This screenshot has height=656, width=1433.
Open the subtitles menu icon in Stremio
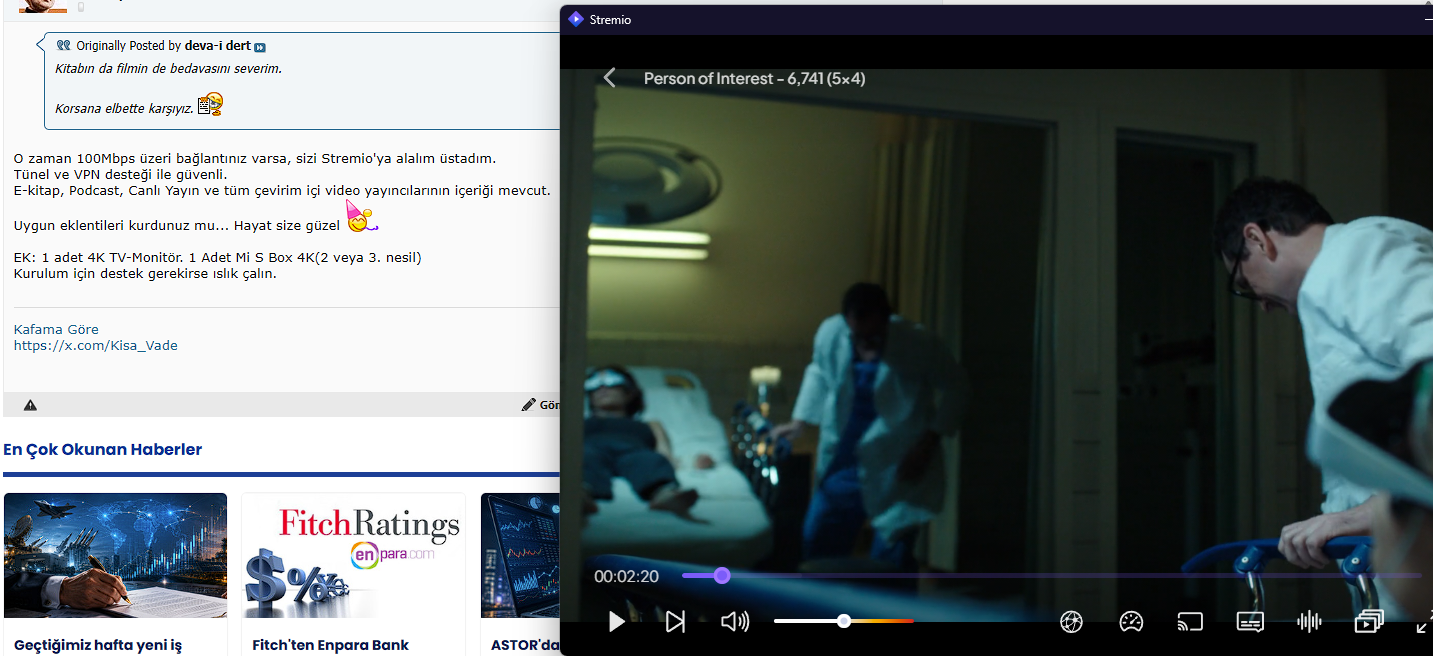pos(1250,622)
